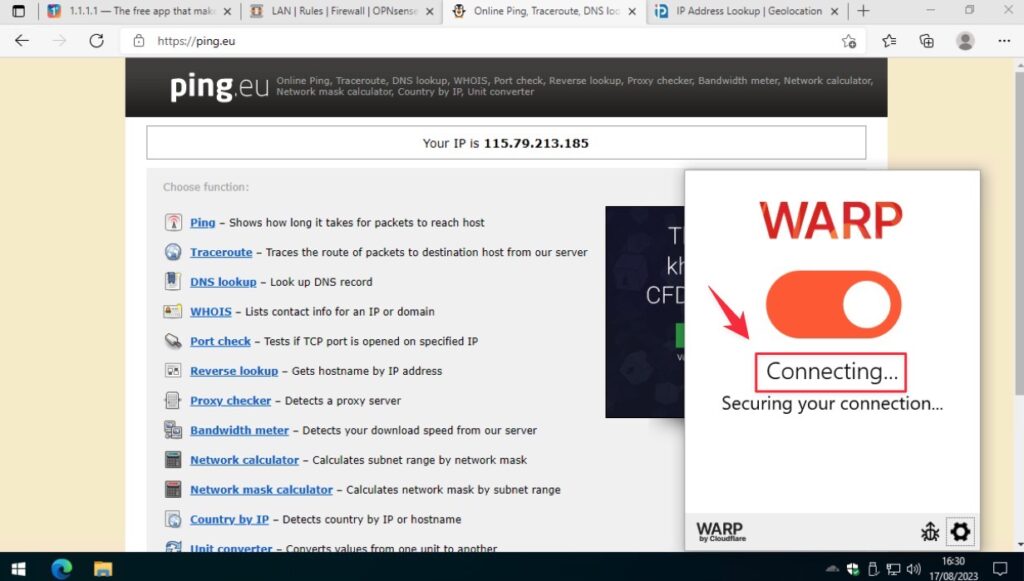Open the Reverse lookup link
Image resolution: width=1024 pixels, height=581 pixels.
234,371
